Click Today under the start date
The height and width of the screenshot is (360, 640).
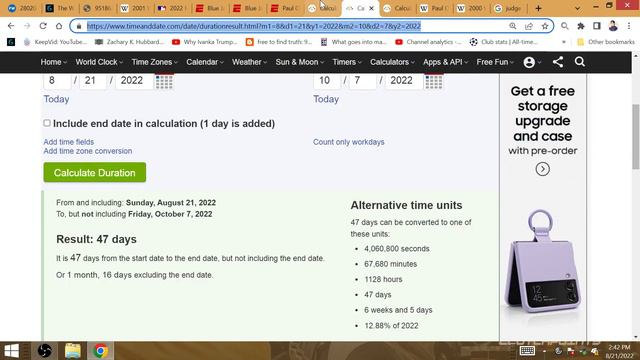click(x=56, y=99)
